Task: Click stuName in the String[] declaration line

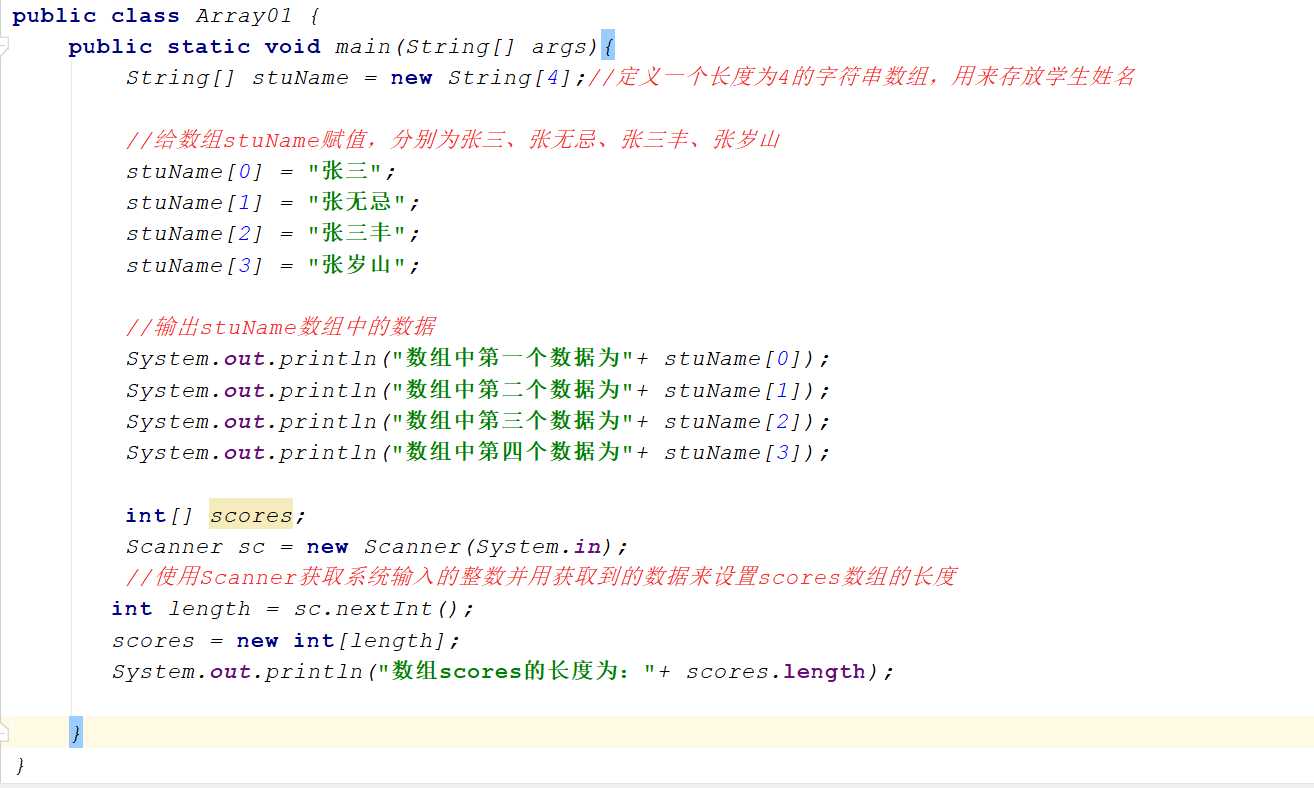Action: [x=300, y=78]
